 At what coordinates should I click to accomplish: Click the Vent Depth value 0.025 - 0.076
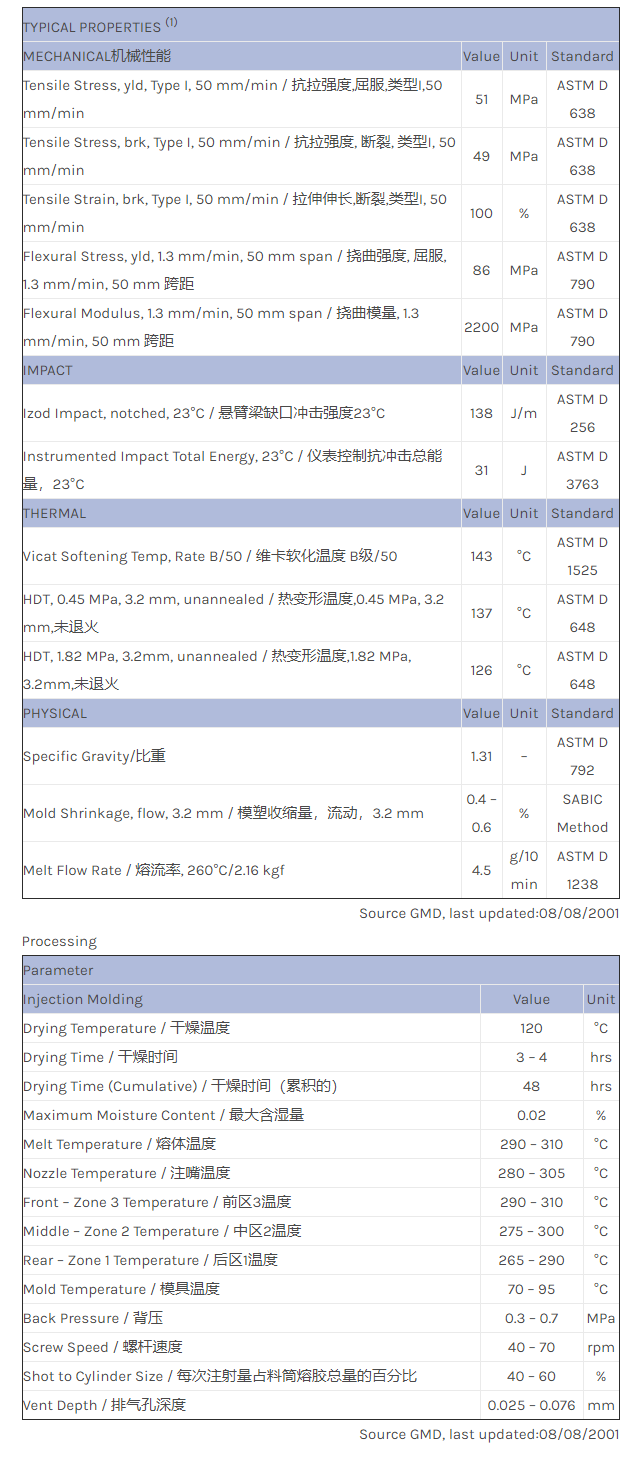click(x=531, y=1405)
